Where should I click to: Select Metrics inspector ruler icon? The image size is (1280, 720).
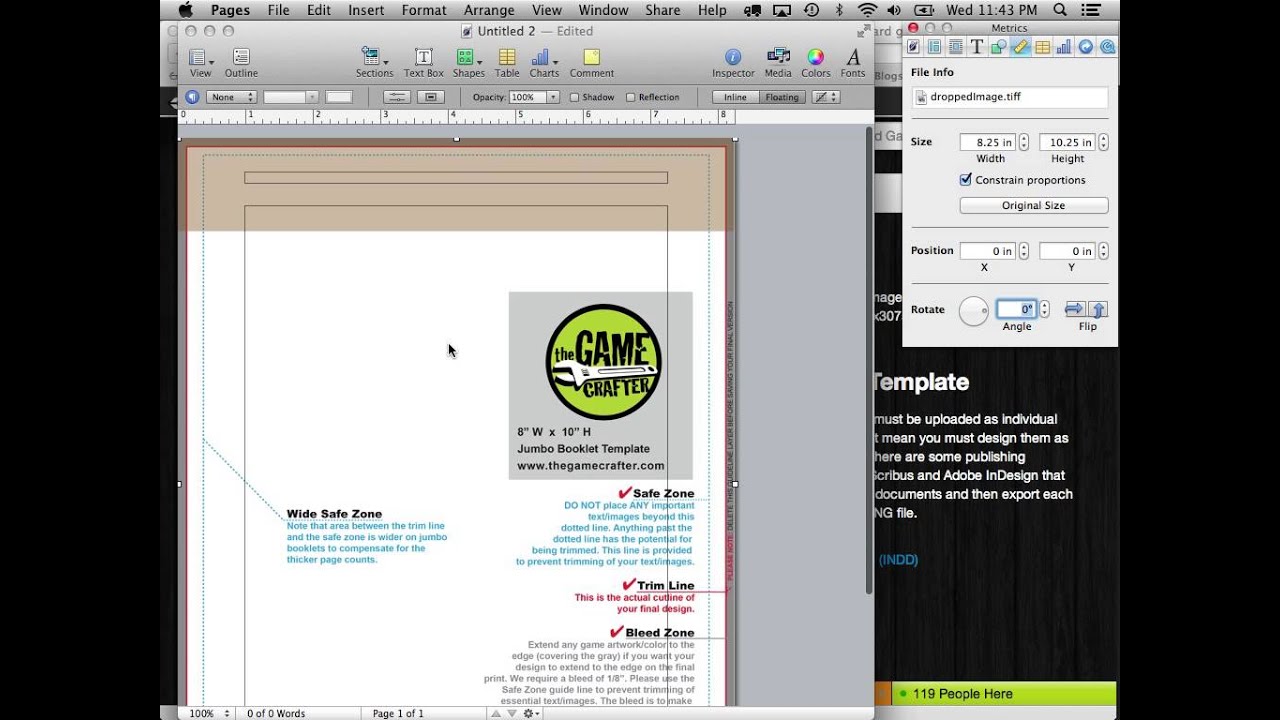(1020, 47)
